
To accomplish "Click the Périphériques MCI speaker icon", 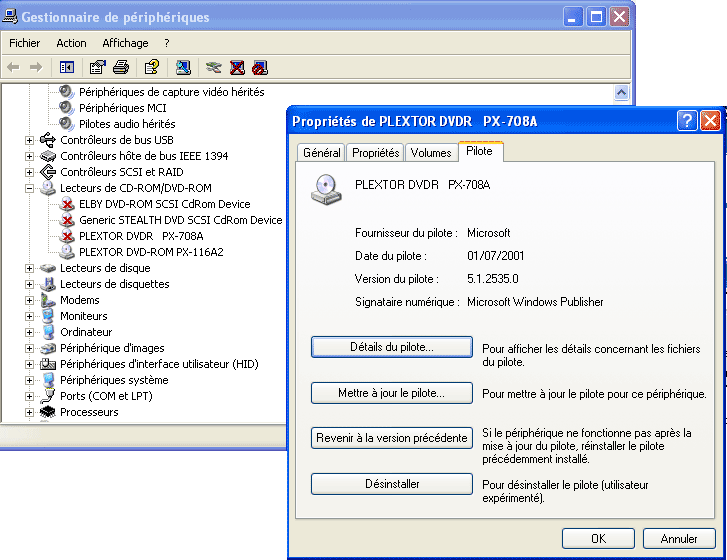I will 67,108.
